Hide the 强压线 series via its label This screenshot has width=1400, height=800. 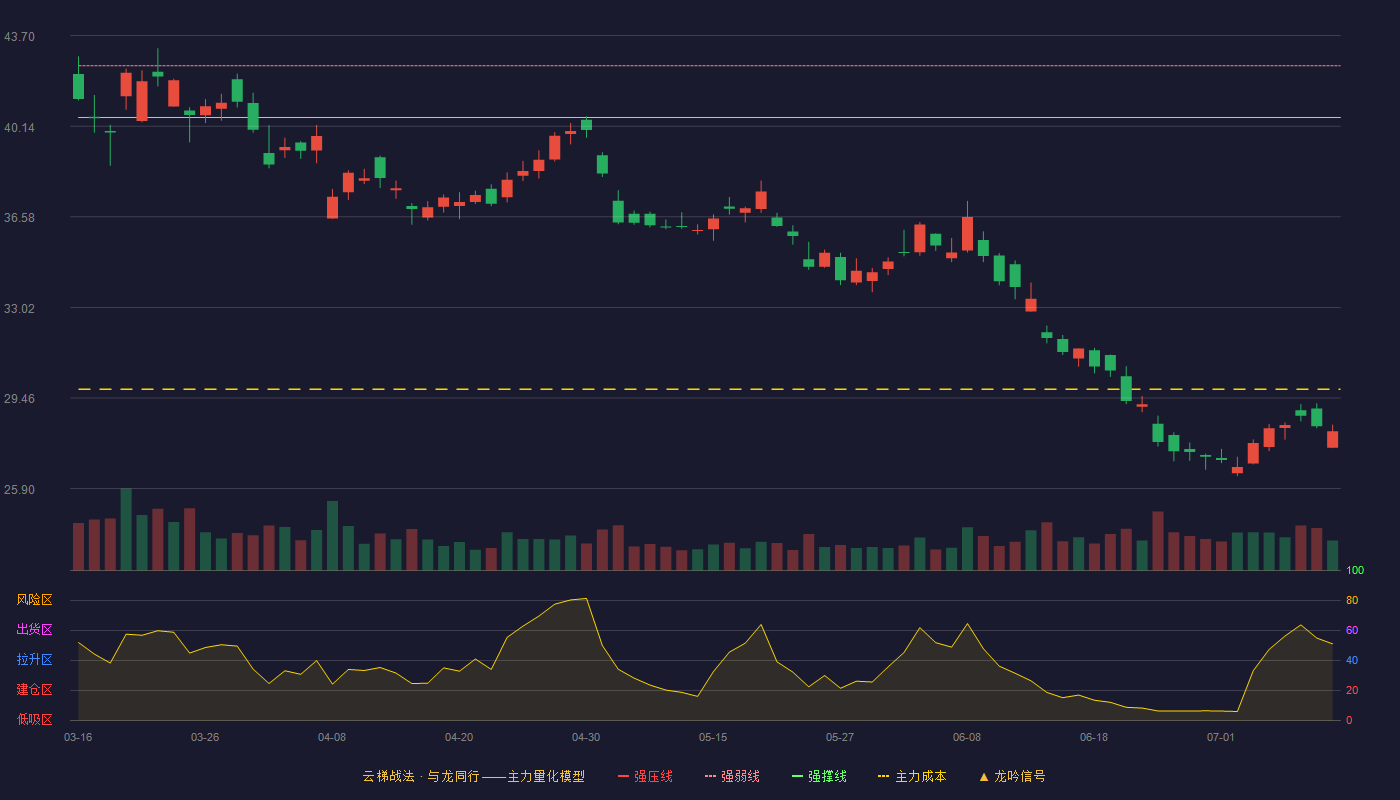(653, 776)
